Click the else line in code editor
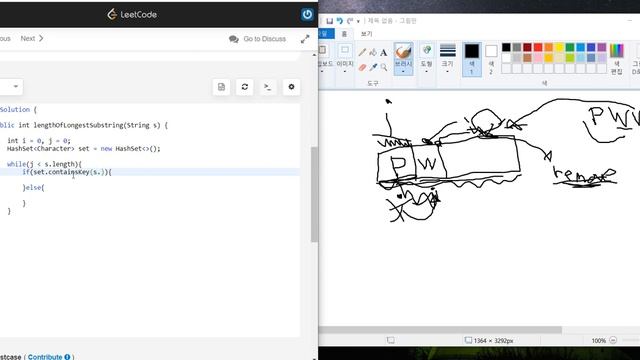Image resolution: width=640 pixels, height=360 pixels. tap(33, 187)
